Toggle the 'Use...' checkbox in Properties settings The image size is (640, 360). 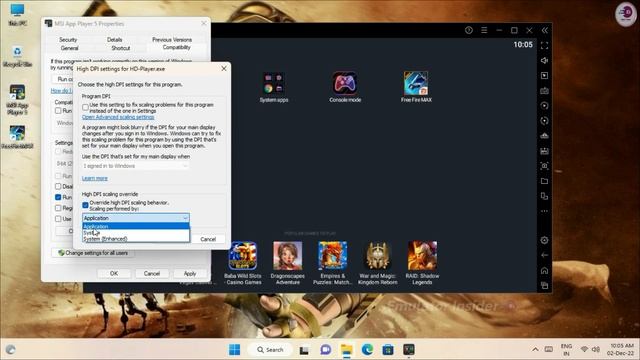coord(58,219)
